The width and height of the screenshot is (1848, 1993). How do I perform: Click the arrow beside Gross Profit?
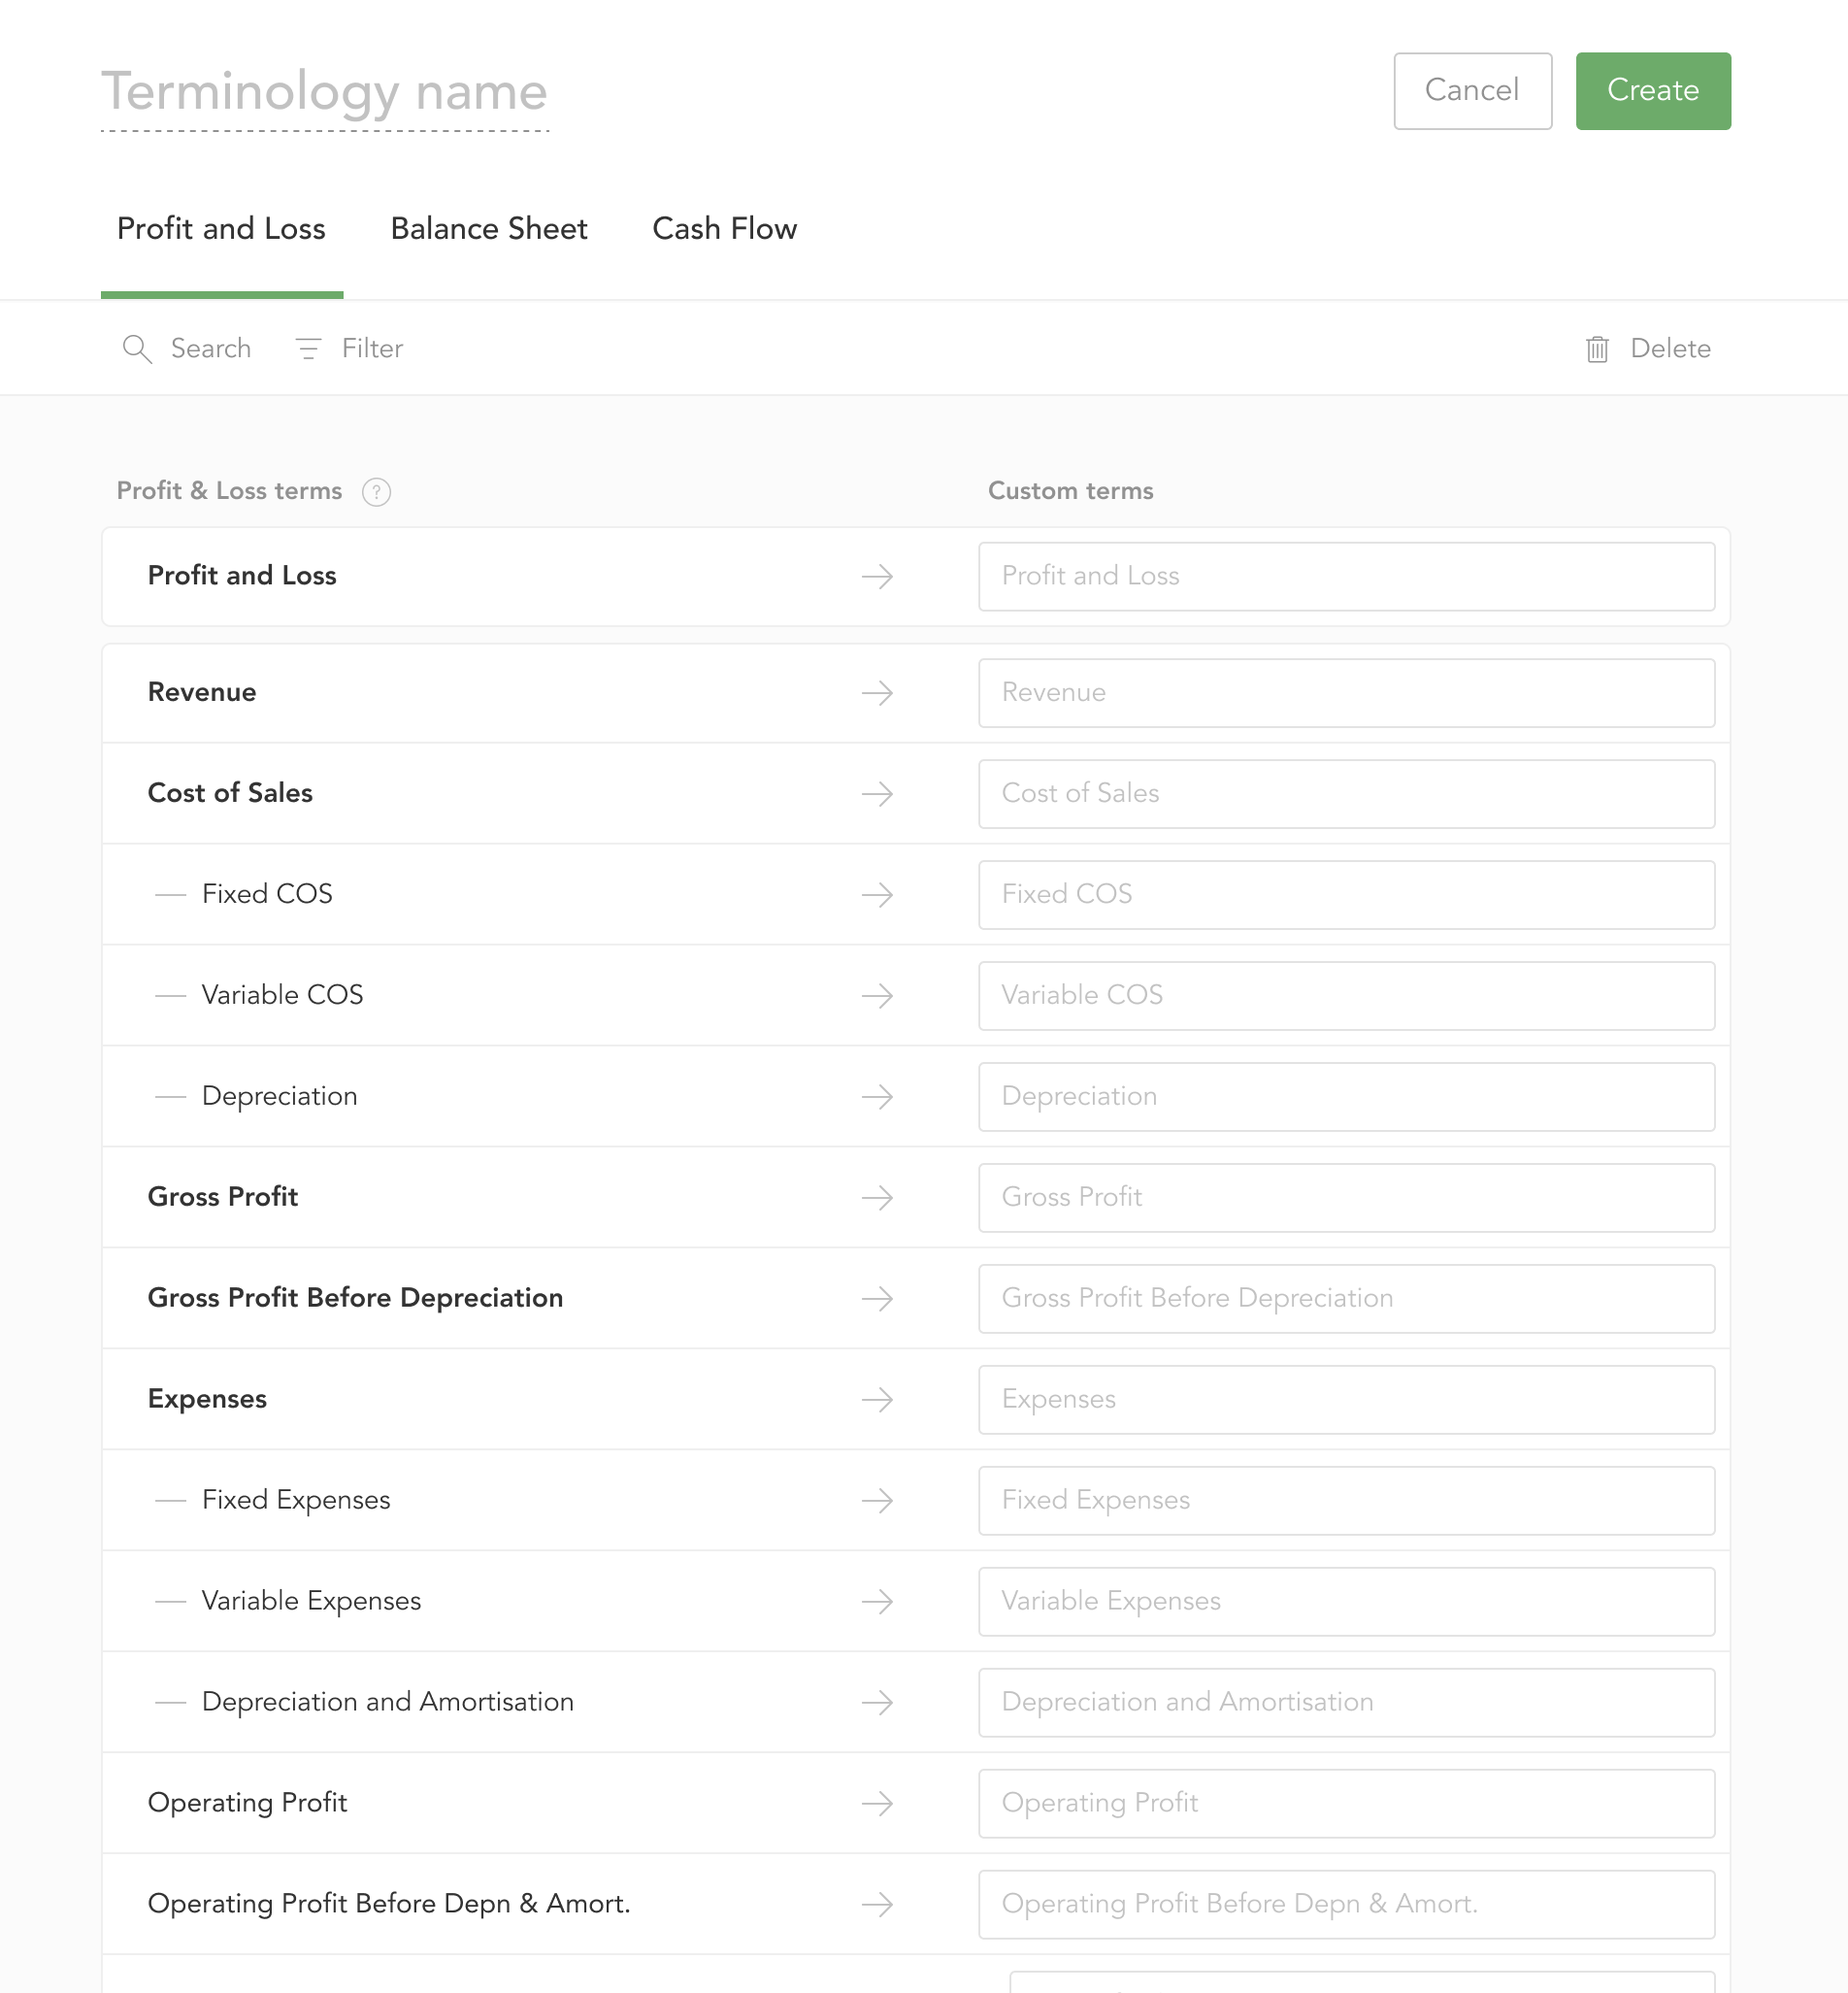point(877,1197)
